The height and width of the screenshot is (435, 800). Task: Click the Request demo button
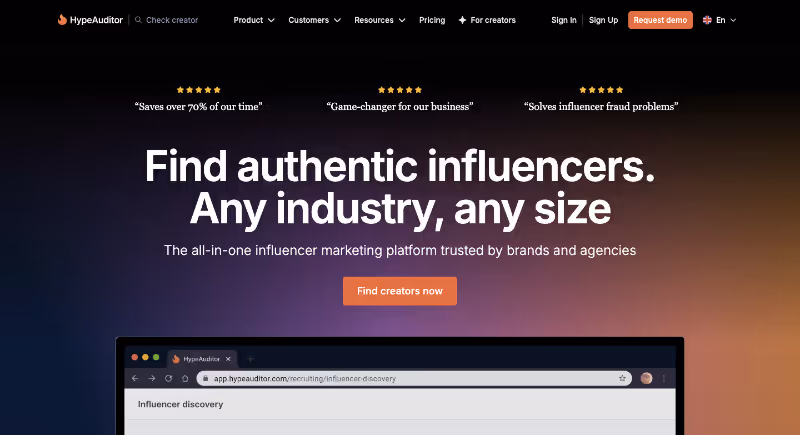click(x=660, y=20)
